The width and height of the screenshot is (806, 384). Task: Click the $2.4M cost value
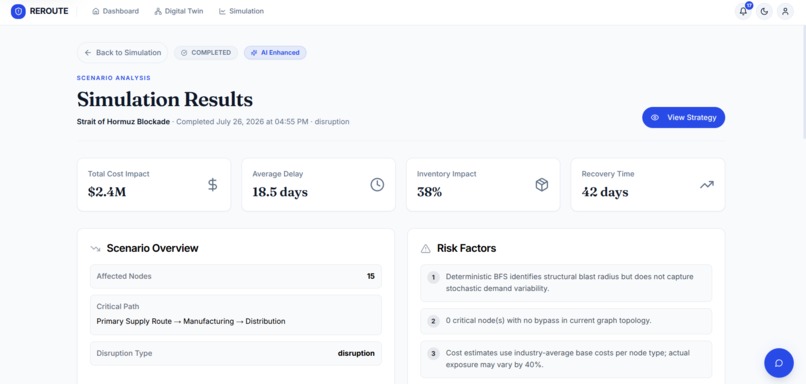(107, 192)
